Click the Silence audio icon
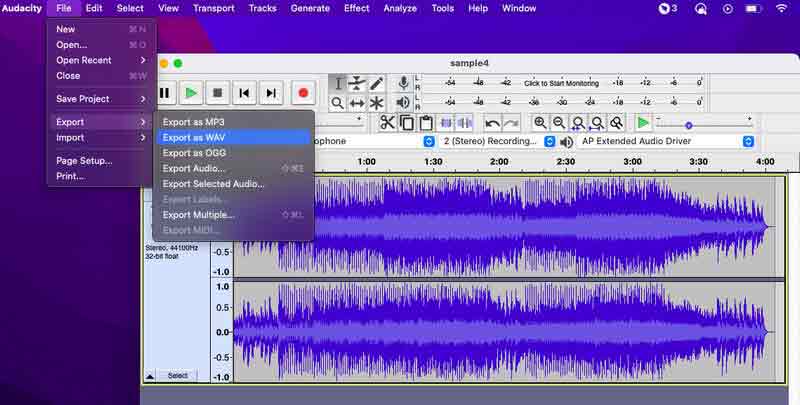 pyautogui.click(x=465, y=123)
